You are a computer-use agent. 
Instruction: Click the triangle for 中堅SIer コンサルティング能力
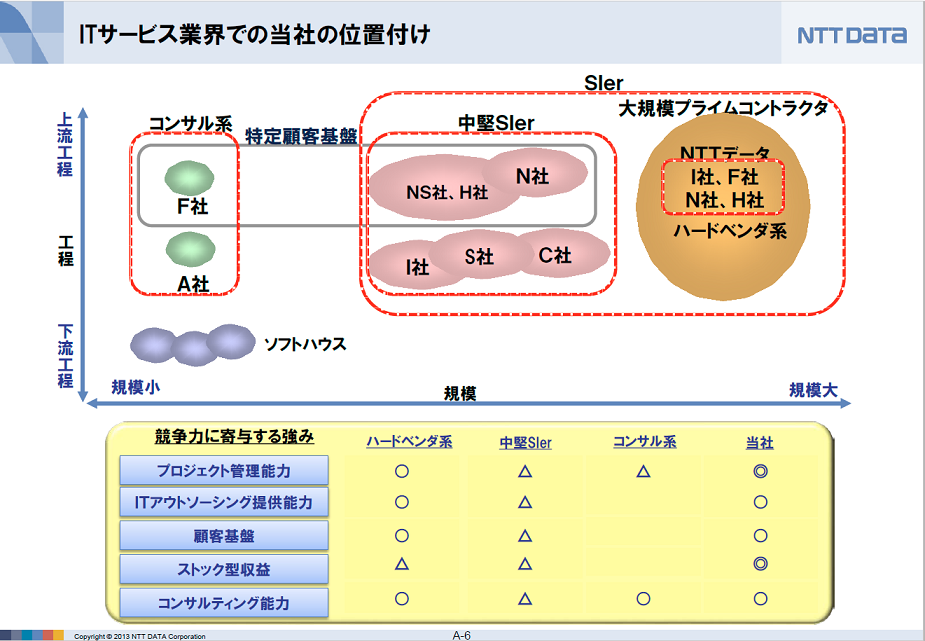point(525,599)
